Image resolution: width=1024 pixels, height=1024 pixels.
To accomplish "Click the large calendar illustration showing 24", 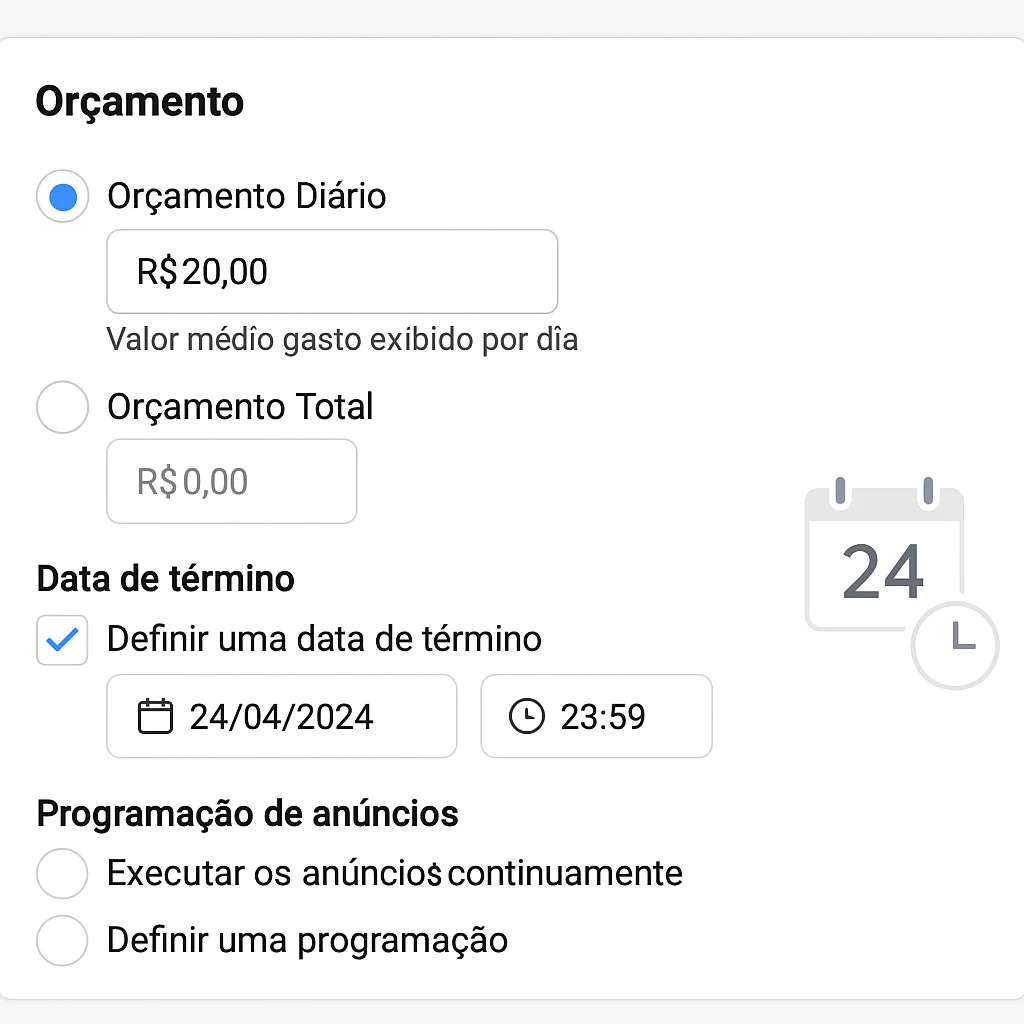I will (x=885, y=558).
